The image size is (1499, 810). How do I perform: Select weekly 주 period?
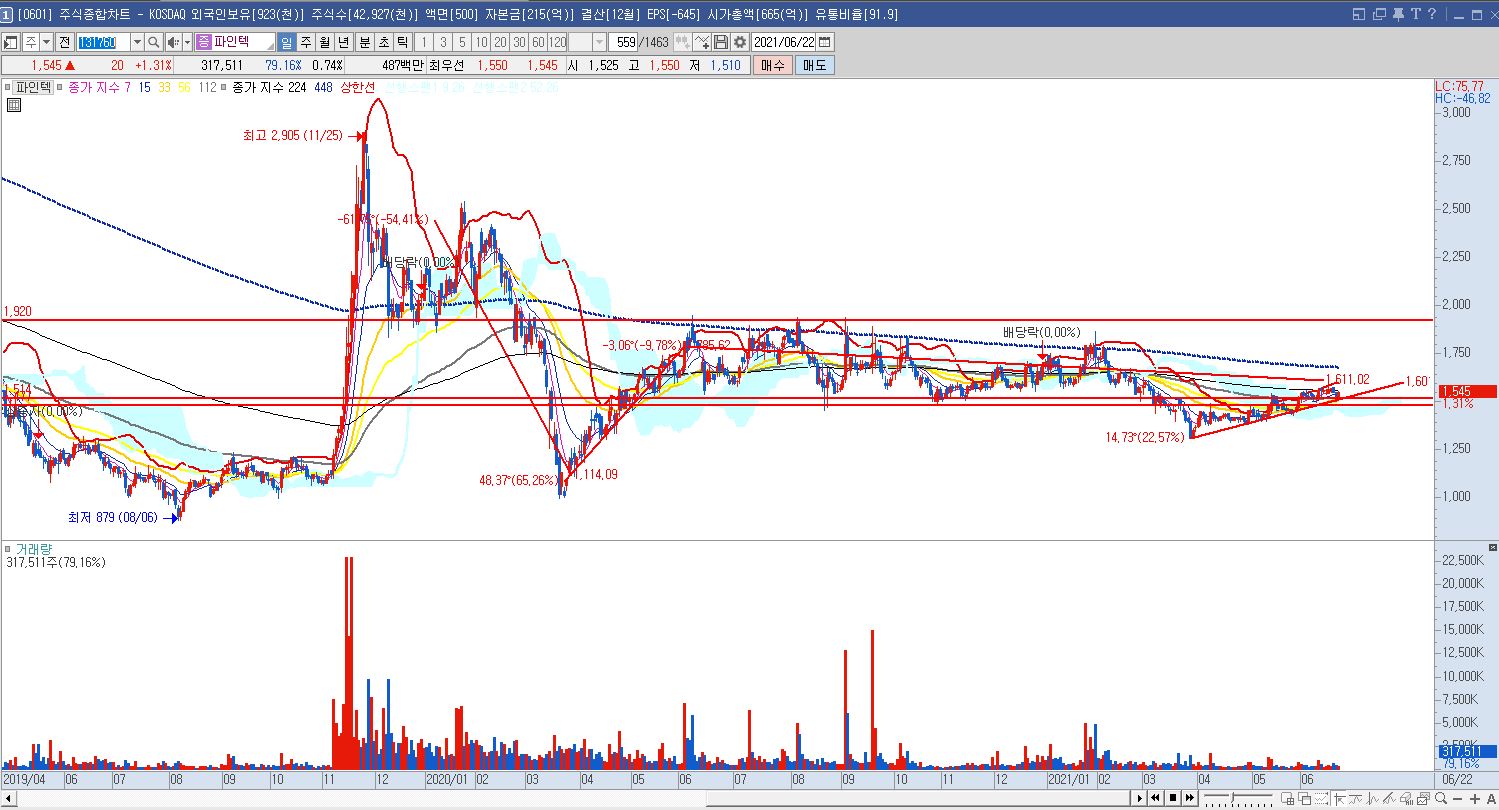click(x=306, y=42)
